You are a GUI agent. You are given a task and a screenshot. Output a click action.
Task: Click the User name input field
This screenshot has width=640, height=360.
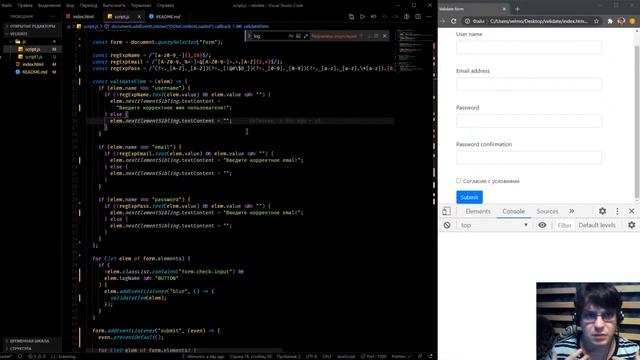coord(529,47)
